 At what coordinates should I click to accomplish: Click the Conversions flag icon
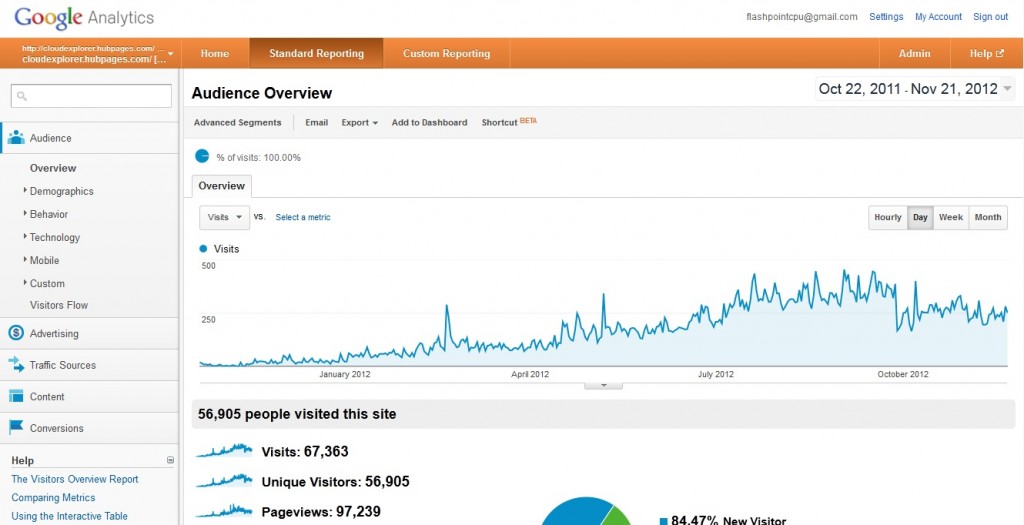(16, 428)
